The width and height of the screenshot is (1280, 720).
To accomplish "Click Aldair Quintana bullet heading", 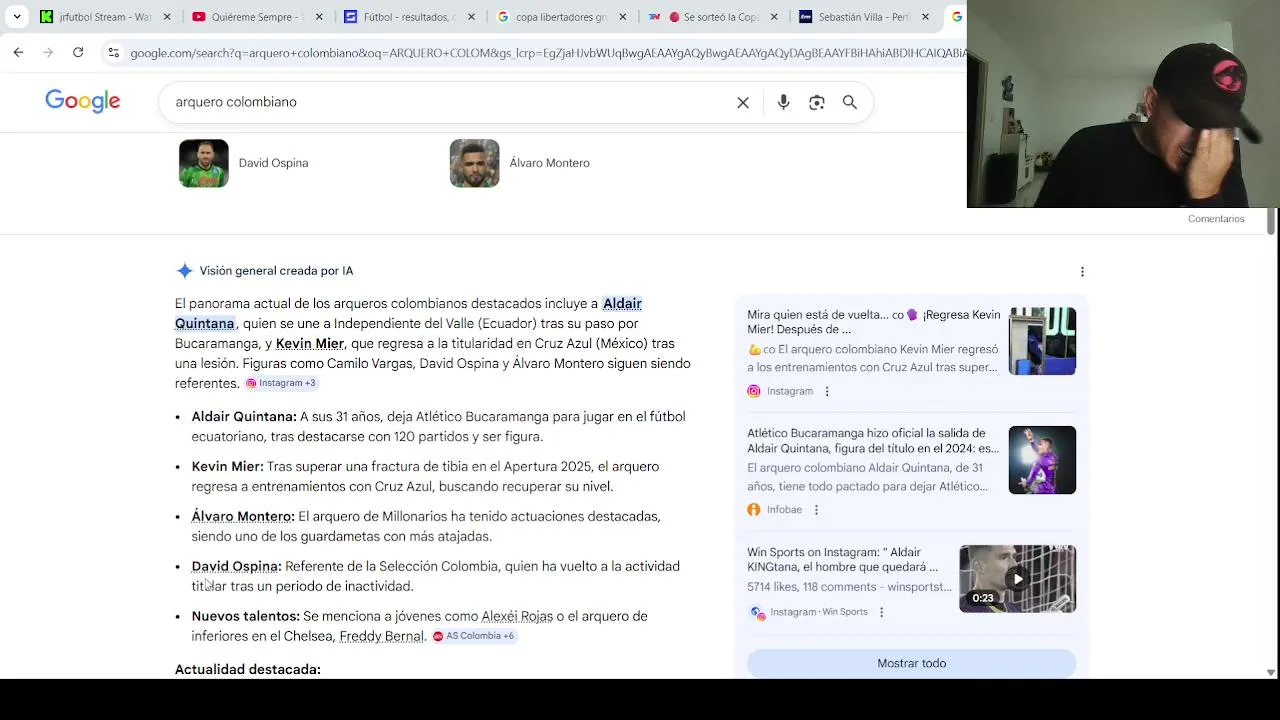I will (244, 416).
